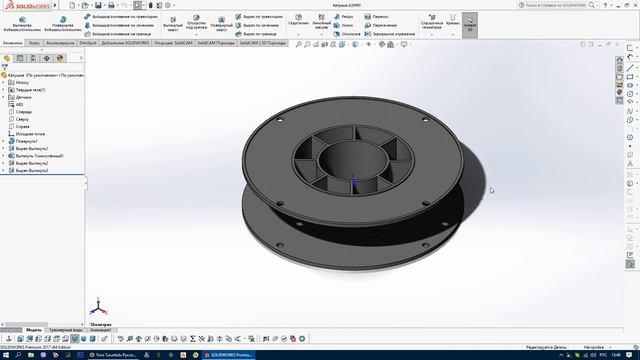Switch to the Анализировать tab
The image size is (640, 360).
60,43
